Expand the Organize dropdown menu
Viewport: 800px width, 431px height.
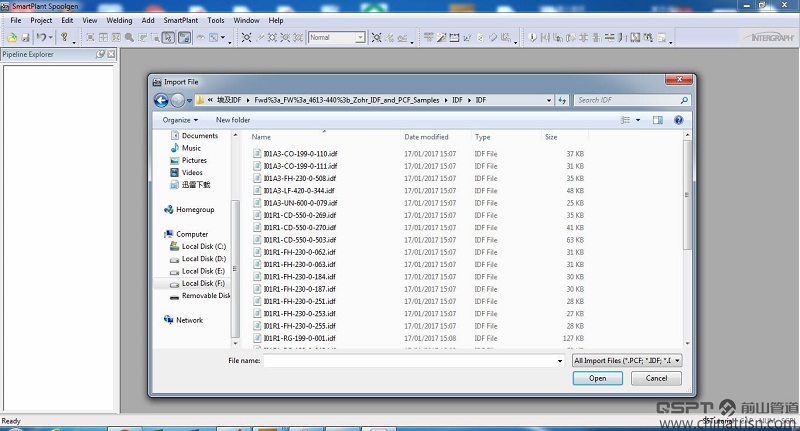click(180, 120)
